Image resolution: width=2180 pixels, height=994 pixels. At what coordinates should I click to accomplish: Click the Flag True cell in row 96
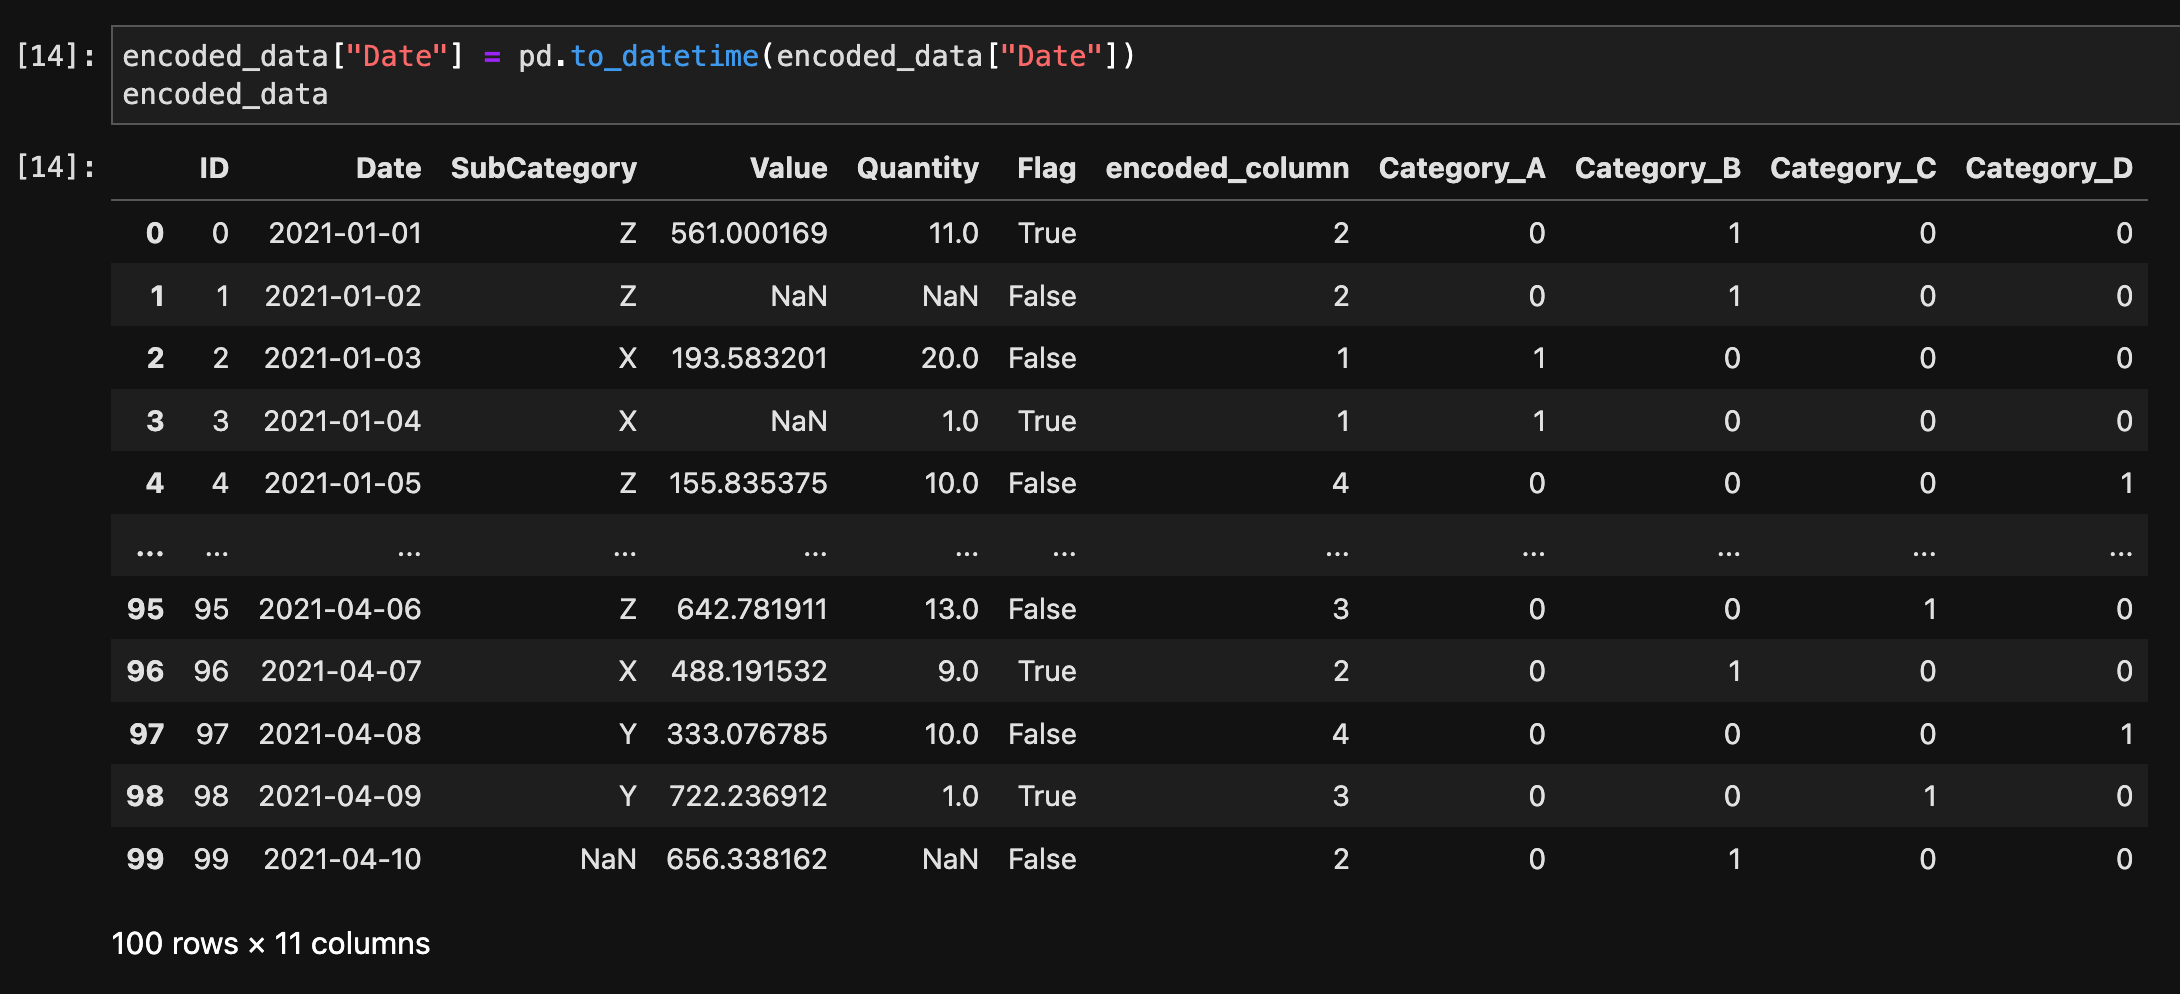(1047, 671)
